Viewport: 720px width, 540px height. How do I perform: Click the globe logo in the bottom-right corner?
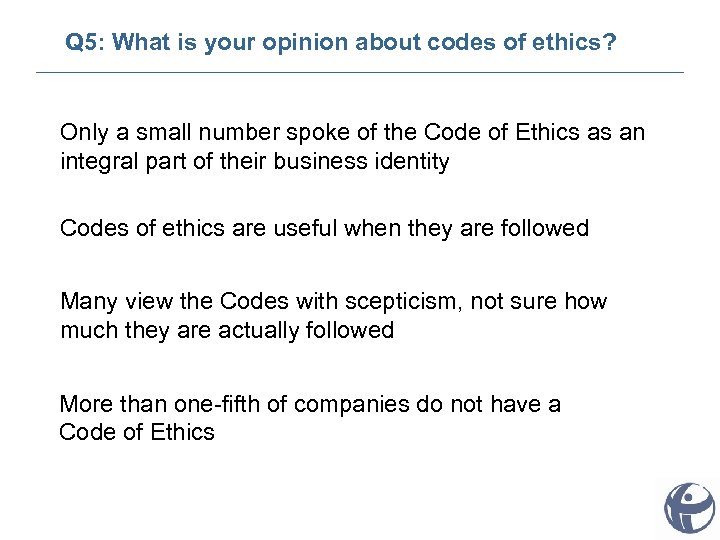(690, 506)
